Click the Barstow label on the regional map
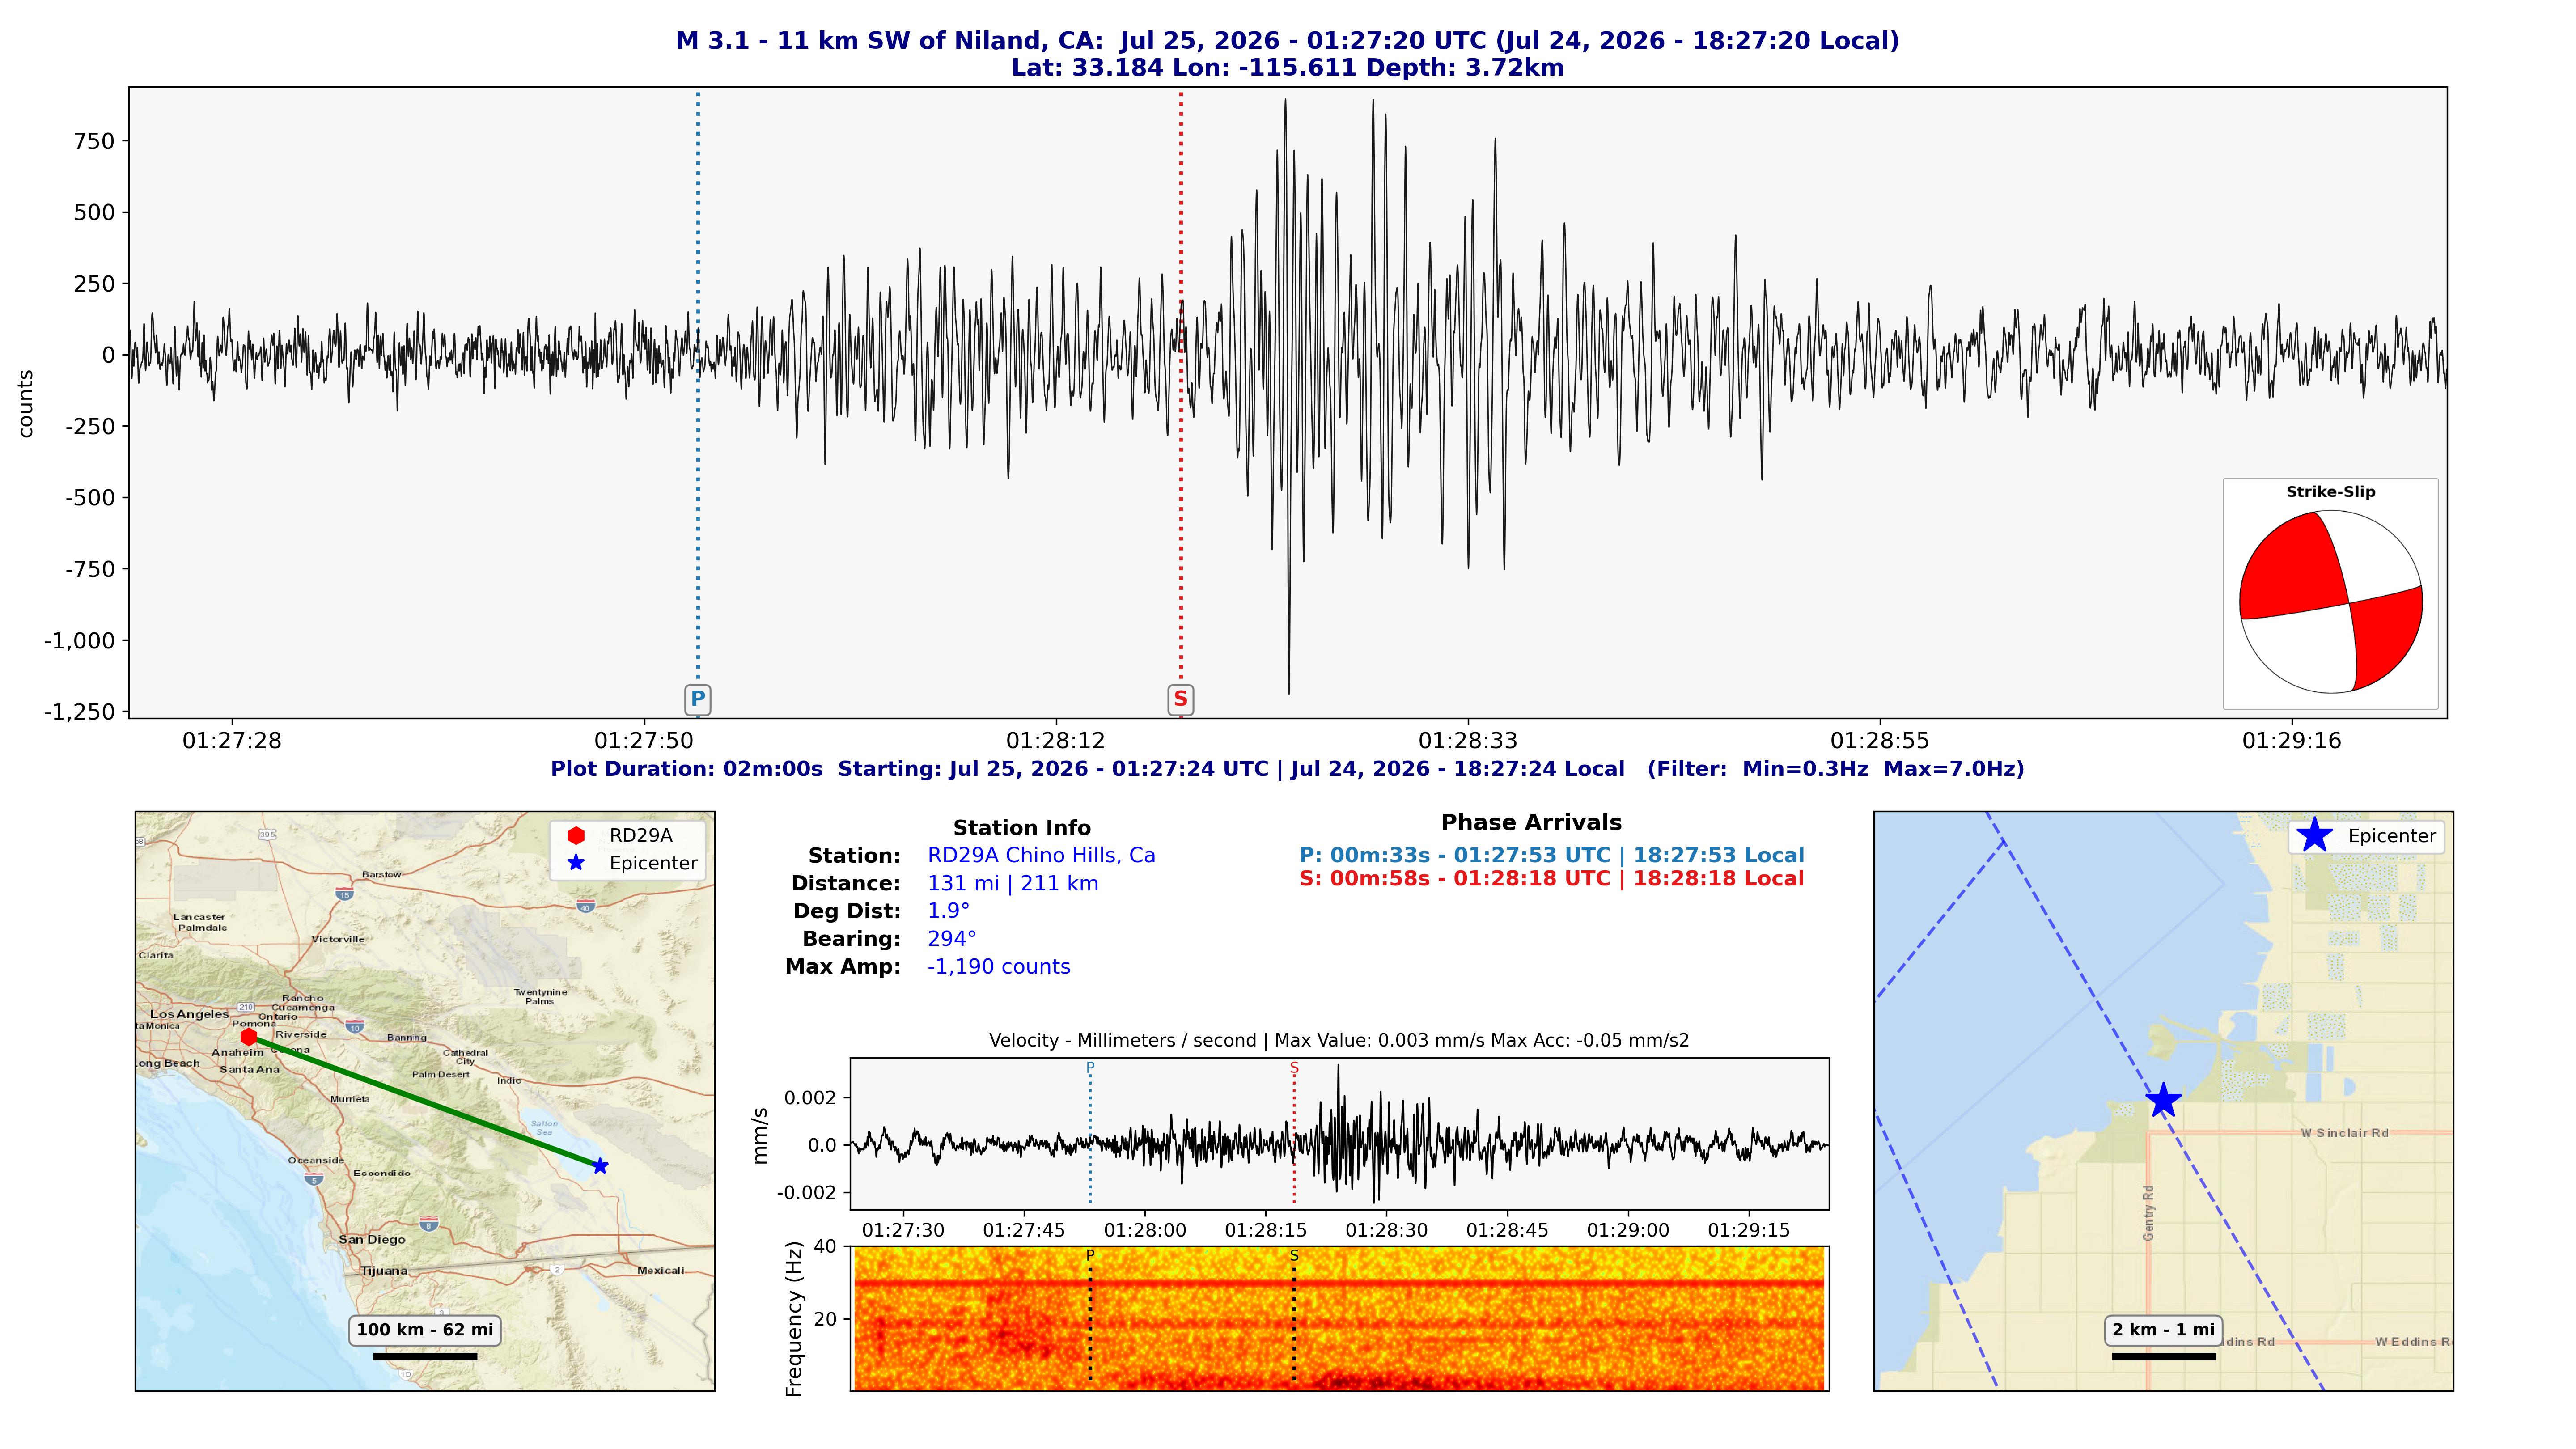Image resolution: width=2576 pixels, height=1449 pixels. click(381, 875)
